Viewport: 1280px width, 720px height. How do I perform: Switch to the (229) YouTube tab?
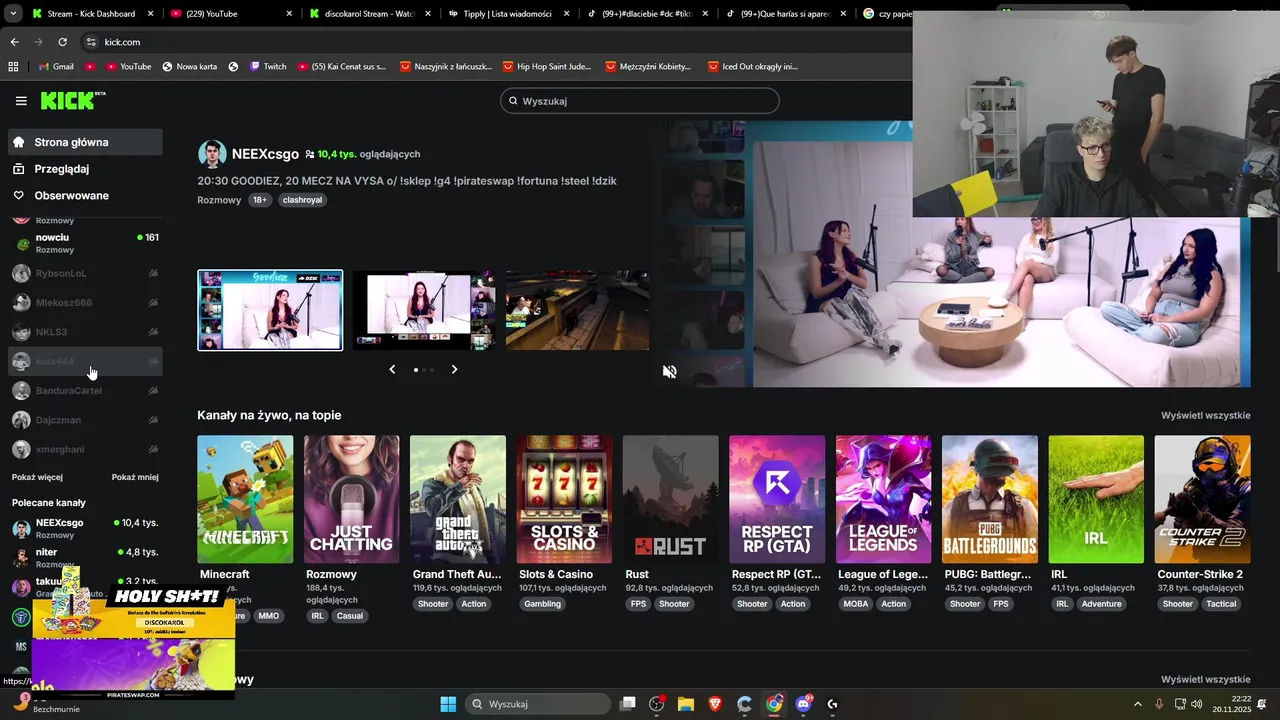(x=230, y=14)
